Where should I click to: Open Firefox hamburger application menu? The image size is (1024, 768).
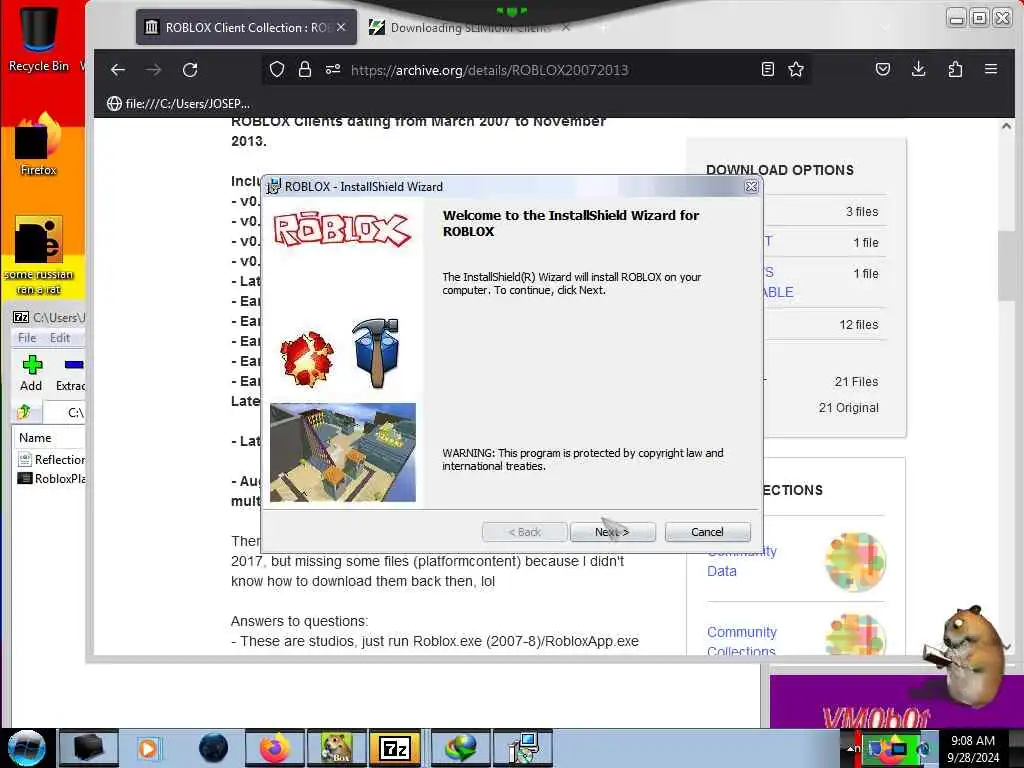point(991,69)
